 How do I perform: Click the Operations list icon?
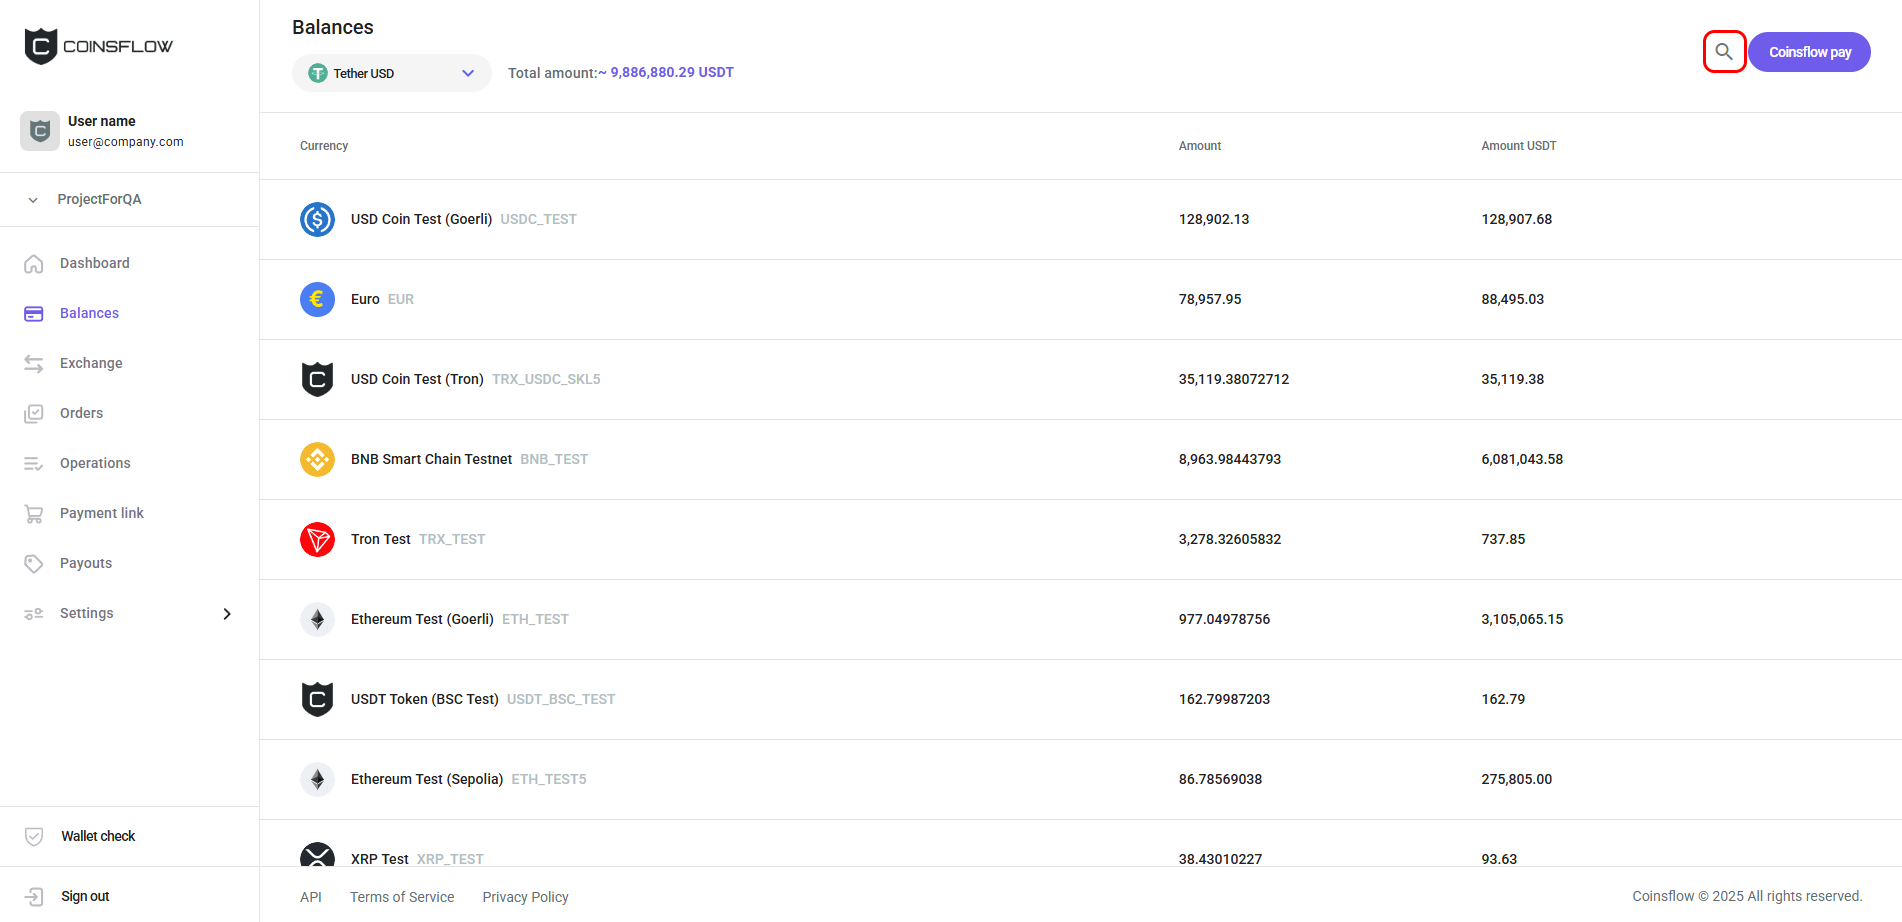pos(33,463)
